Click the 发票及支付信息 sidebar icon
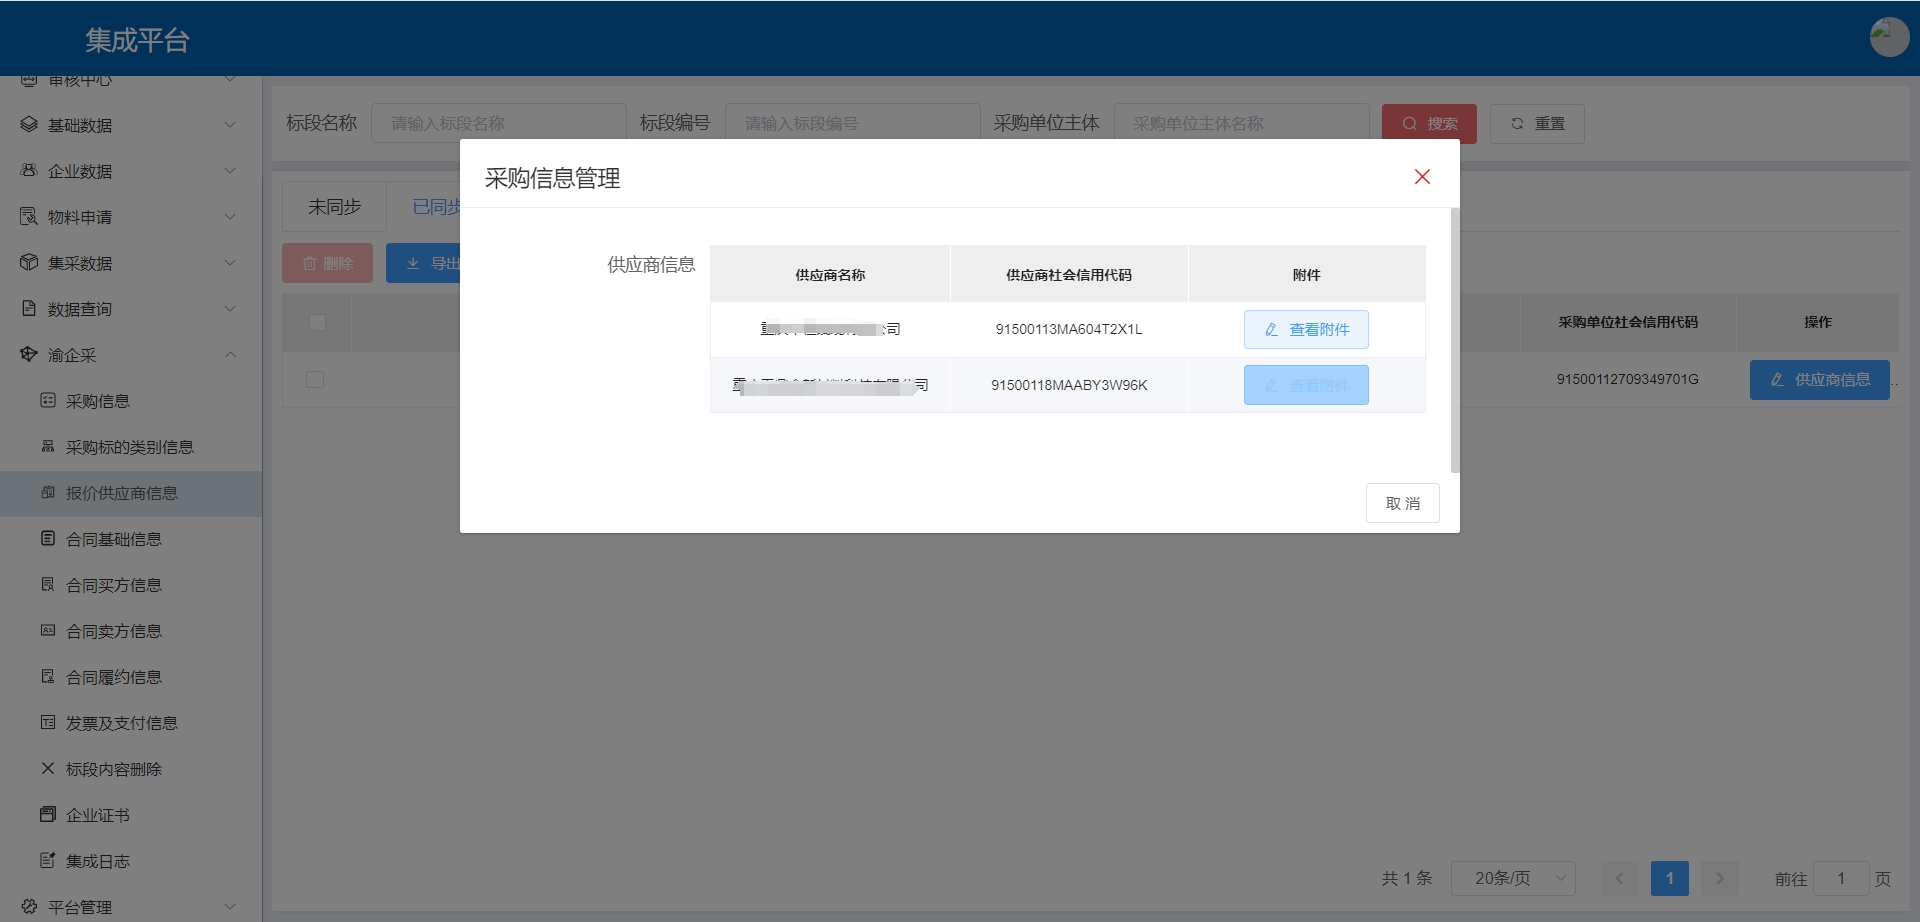 [x=48, y=723]
